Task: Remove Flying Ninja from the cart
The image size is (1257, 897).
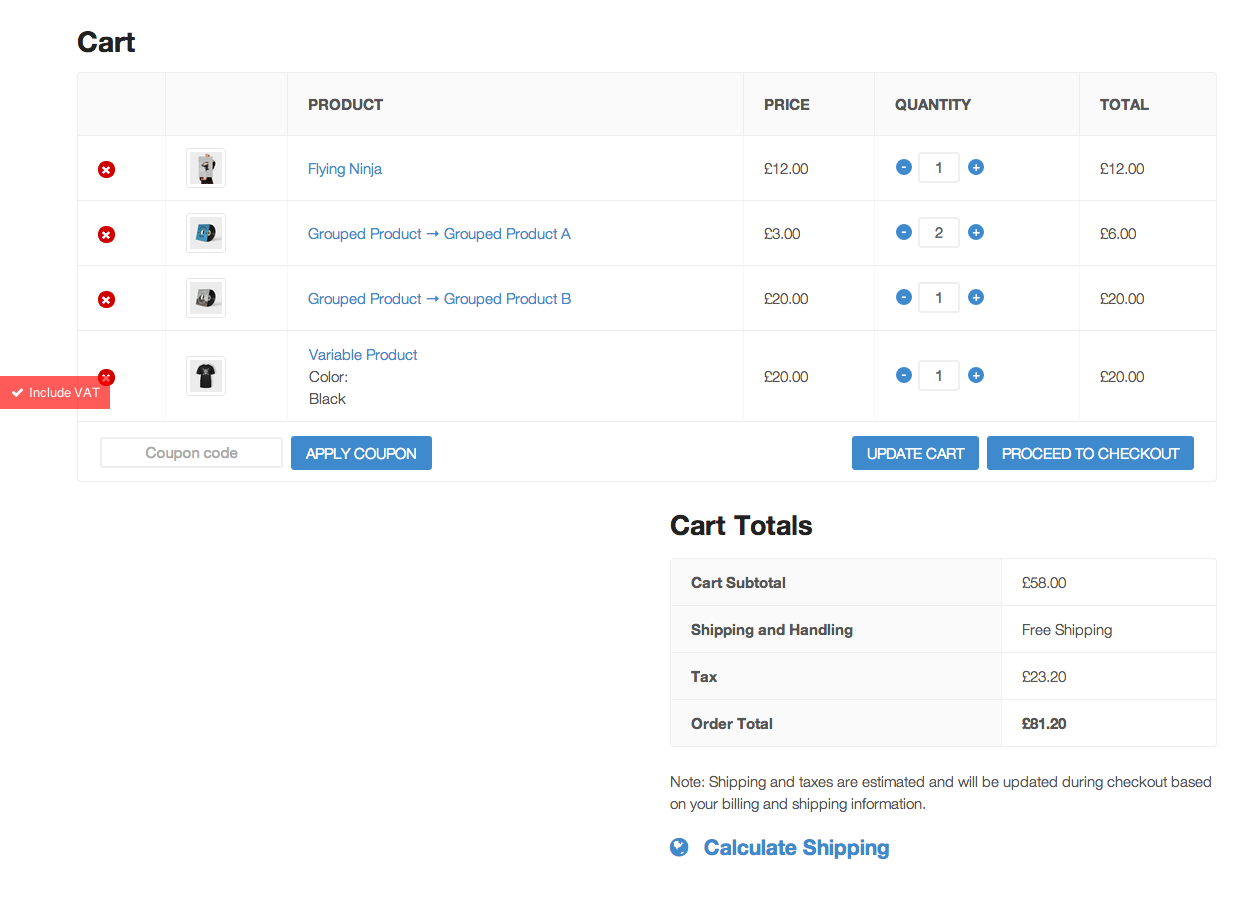Action: click(x=106, y=170)
